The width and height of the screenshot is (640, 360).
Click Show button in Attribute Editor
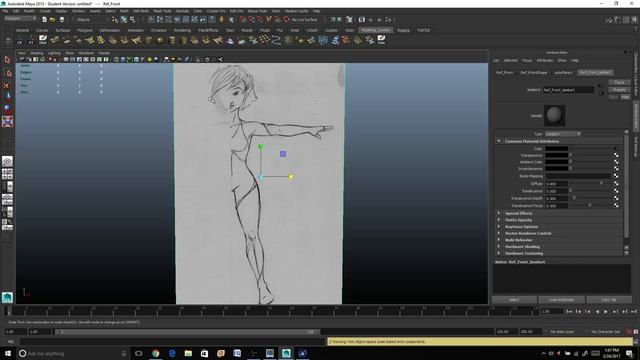tap(613, 97)
